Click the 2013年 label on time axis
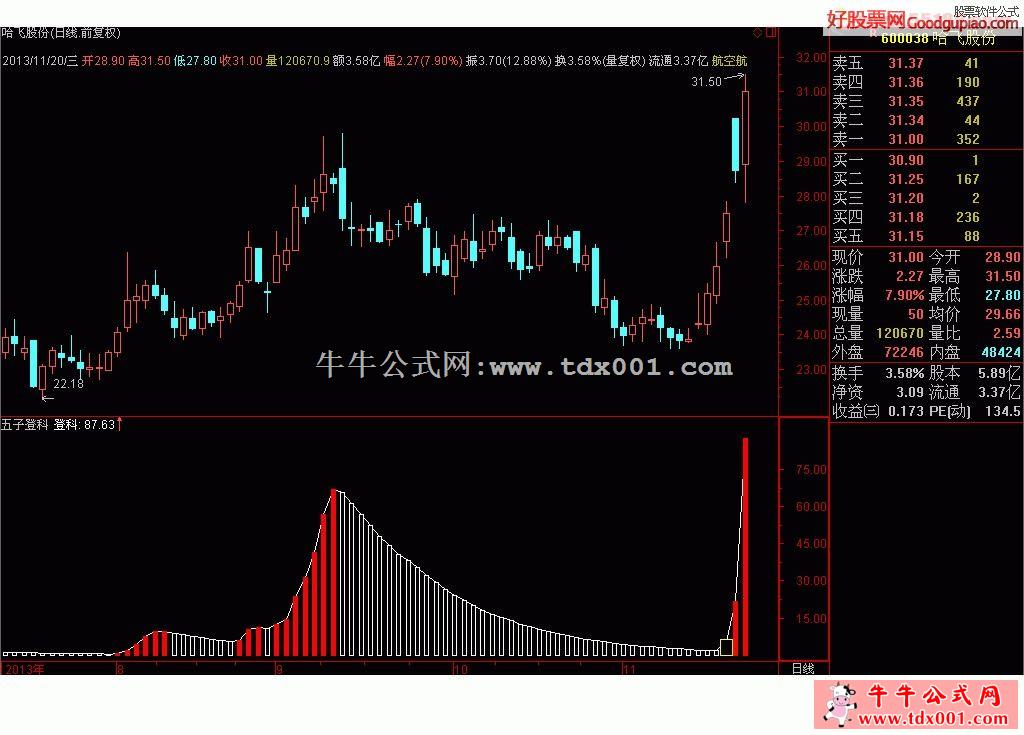The image size is (1024, 735). coord(24,667)
